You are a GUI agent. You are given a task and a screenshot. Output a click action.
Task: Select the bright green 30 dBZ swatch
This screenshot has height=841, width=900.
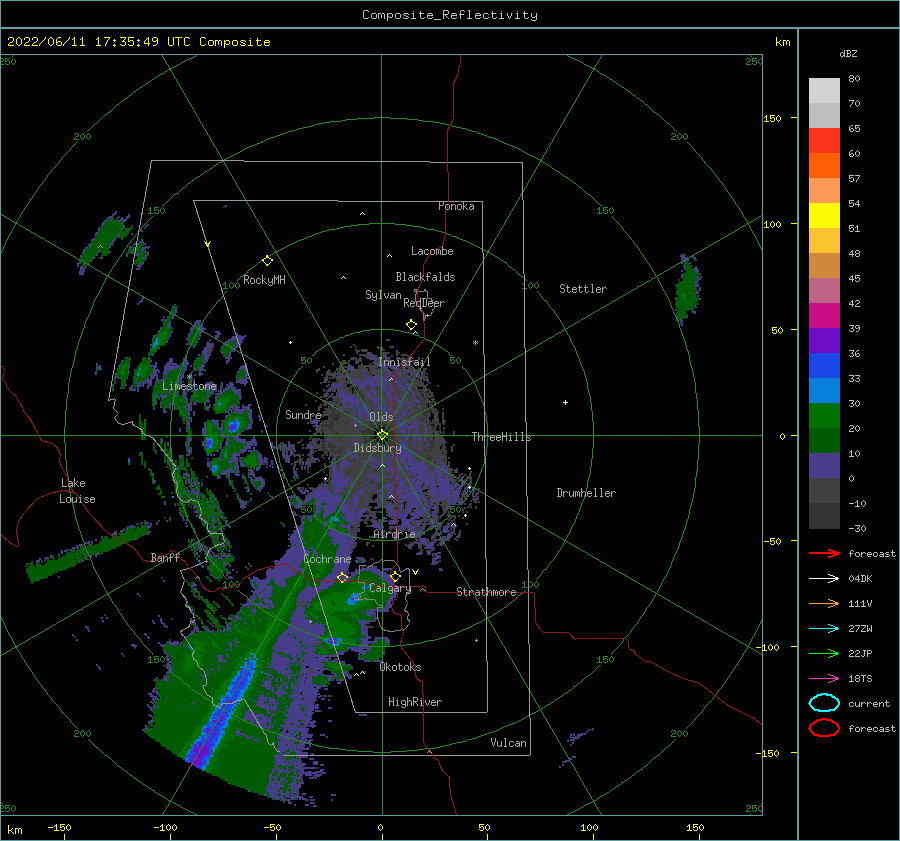(824, 415)
